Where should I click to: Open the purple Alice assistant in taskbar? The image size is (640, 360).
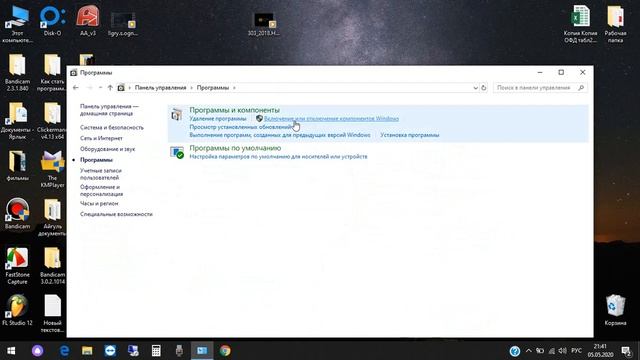pos(38,351)
